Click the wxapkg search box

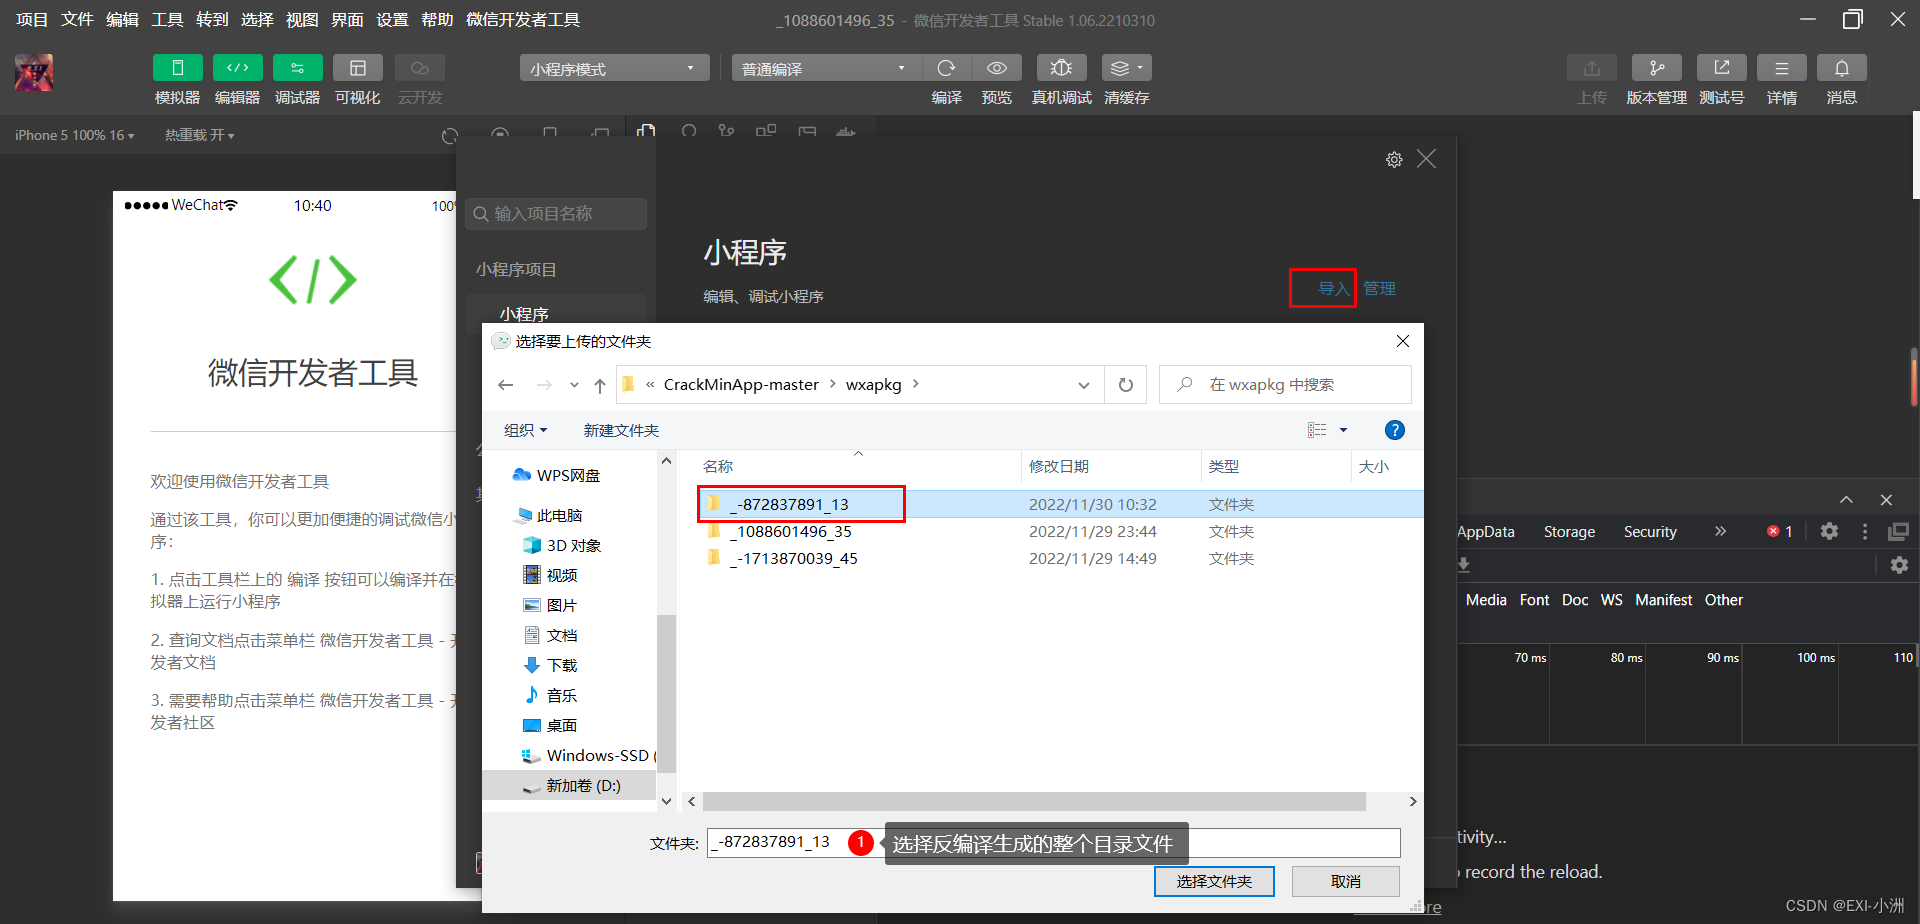pos(1285,385)
